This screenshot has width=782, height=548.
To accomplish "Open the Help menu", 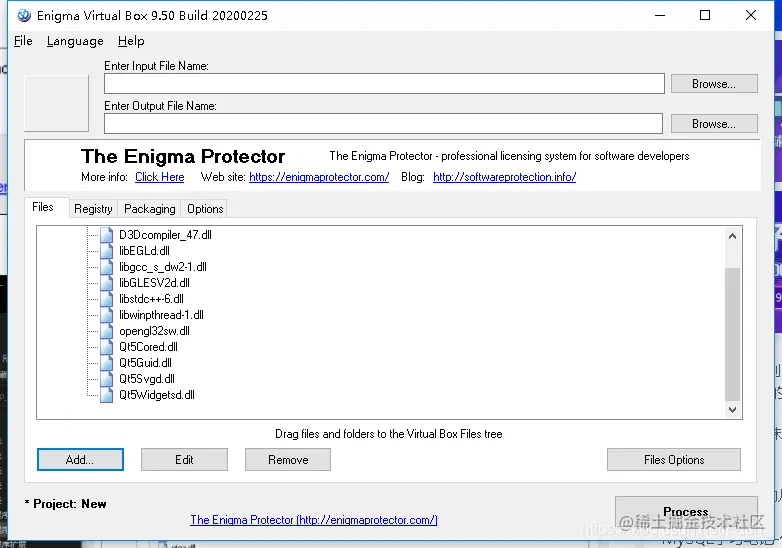I will (131, 41).
